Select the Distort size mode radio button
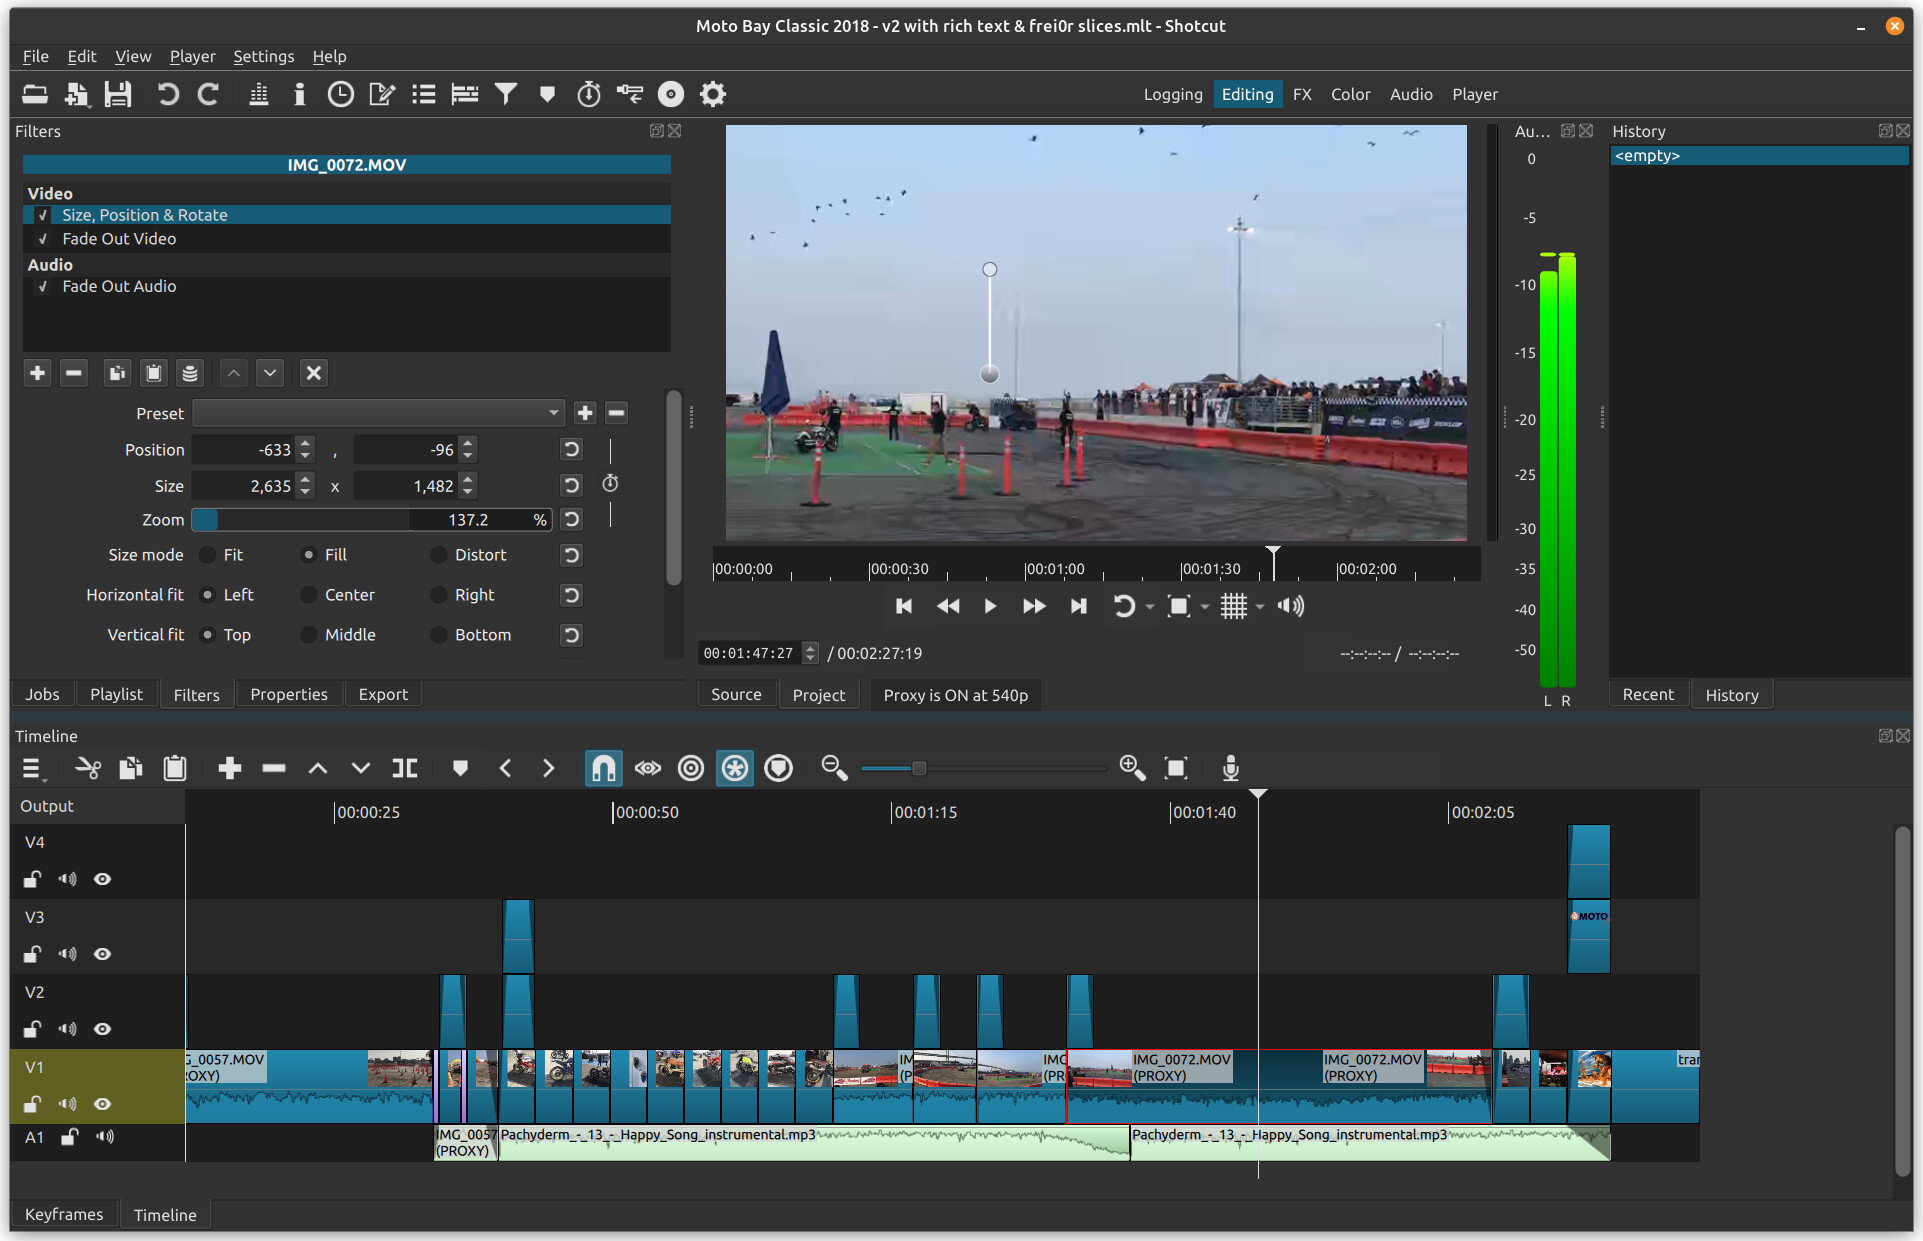1923x1241 pixels. pos(437,555)
